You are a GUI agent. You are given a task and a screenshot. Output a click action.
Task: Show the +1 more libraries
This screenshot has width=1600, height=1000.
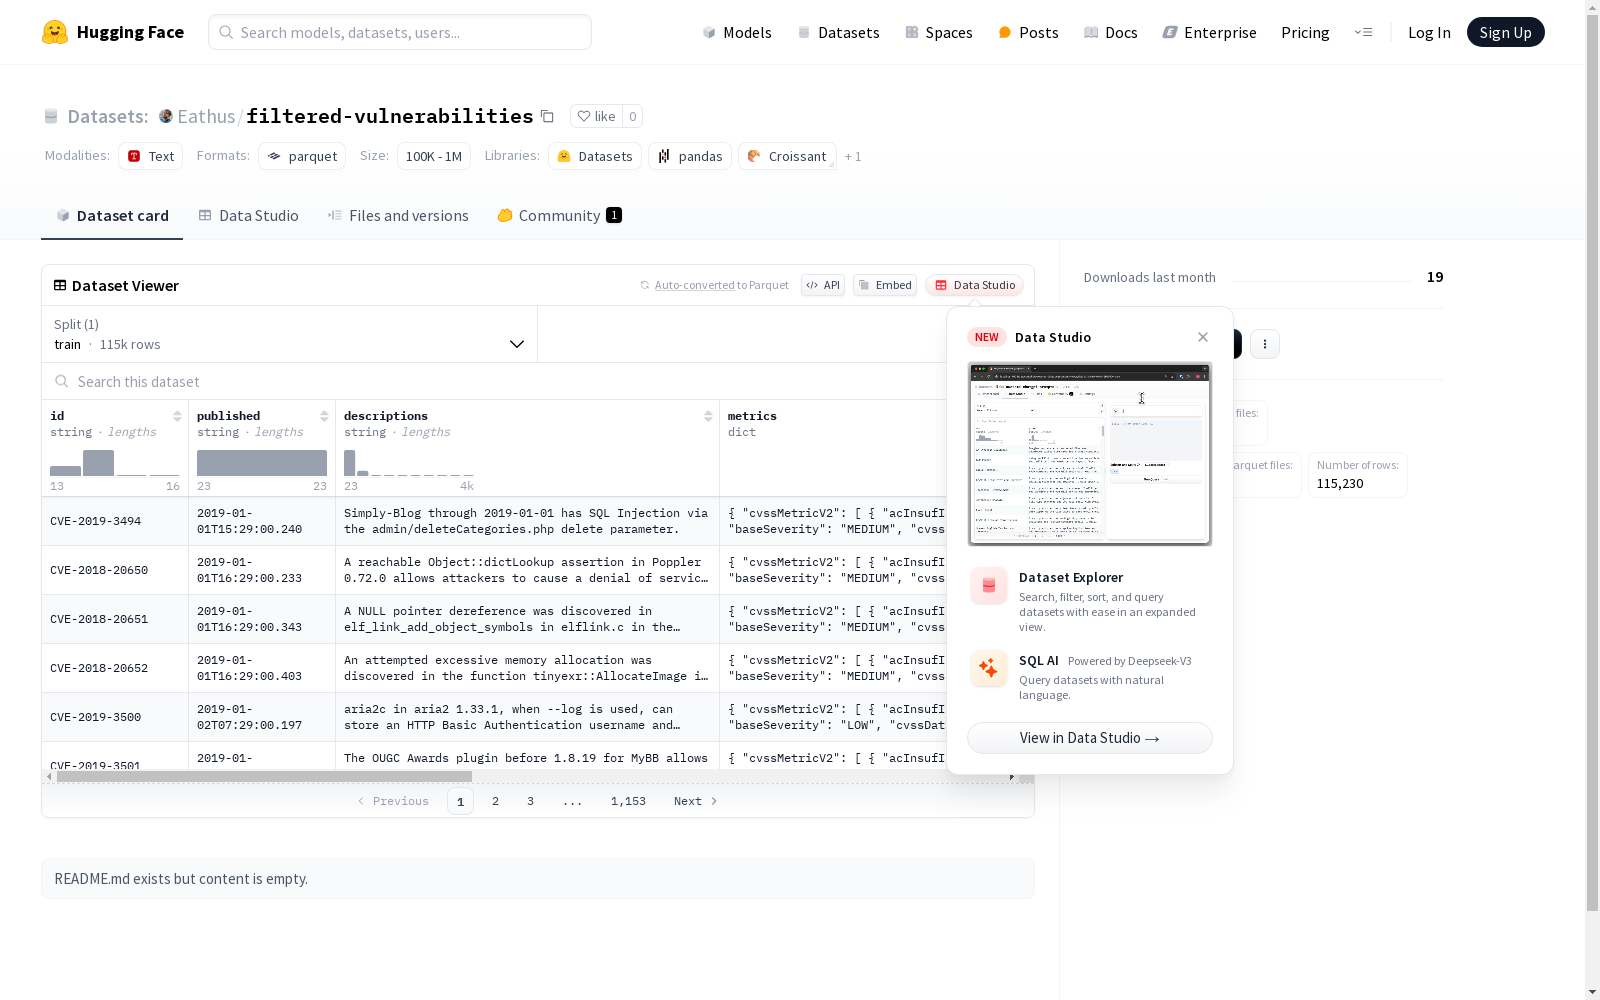coord(853,156)
